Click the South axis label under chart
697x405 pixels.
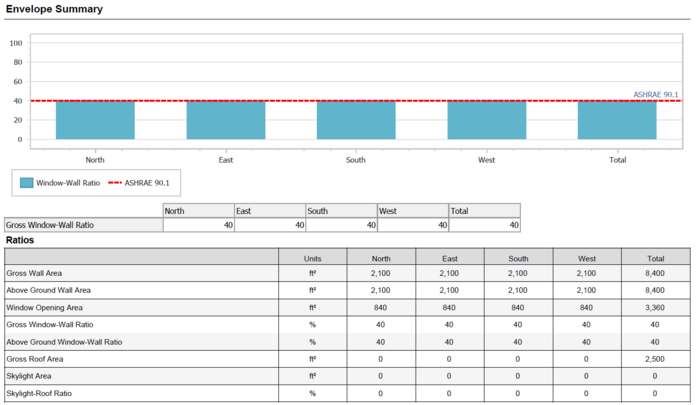(x=356, y=160)
